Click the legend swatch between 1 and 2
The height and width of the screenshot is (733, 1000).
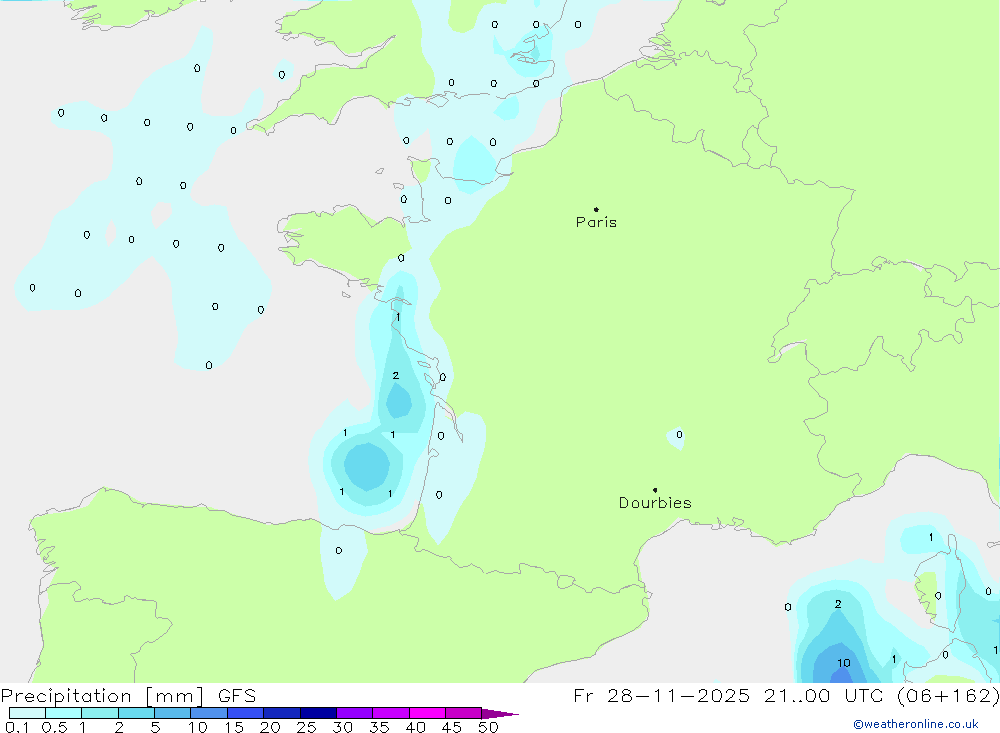pos(100,713)
